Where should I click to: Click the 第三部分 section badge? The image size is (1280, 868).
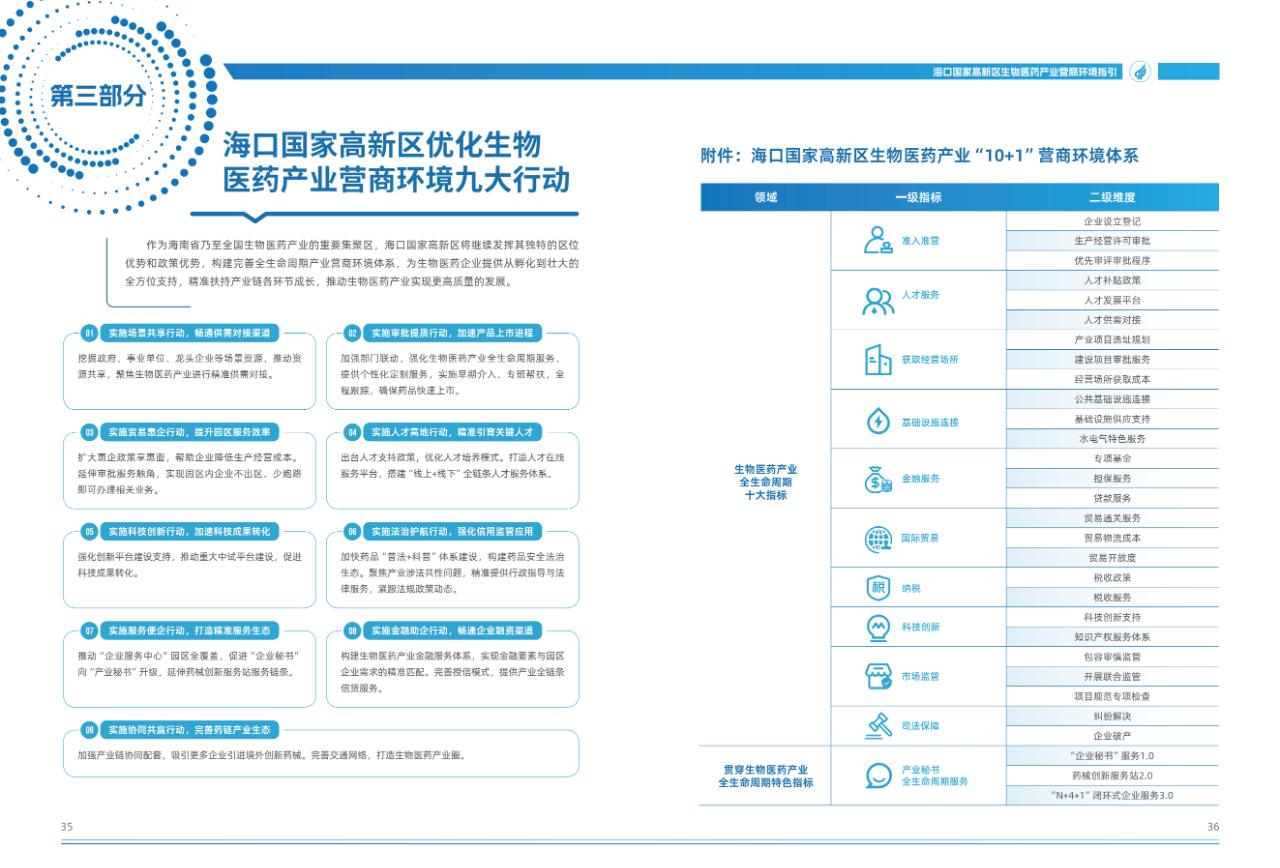click(x=97, y=96)
